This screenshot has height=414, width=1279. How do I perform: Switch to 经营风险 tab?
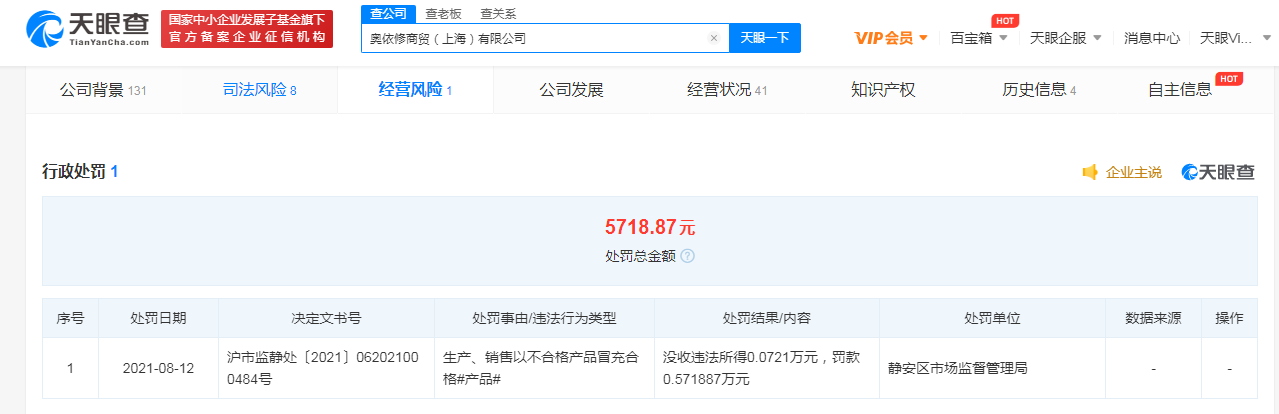point(415,90)
